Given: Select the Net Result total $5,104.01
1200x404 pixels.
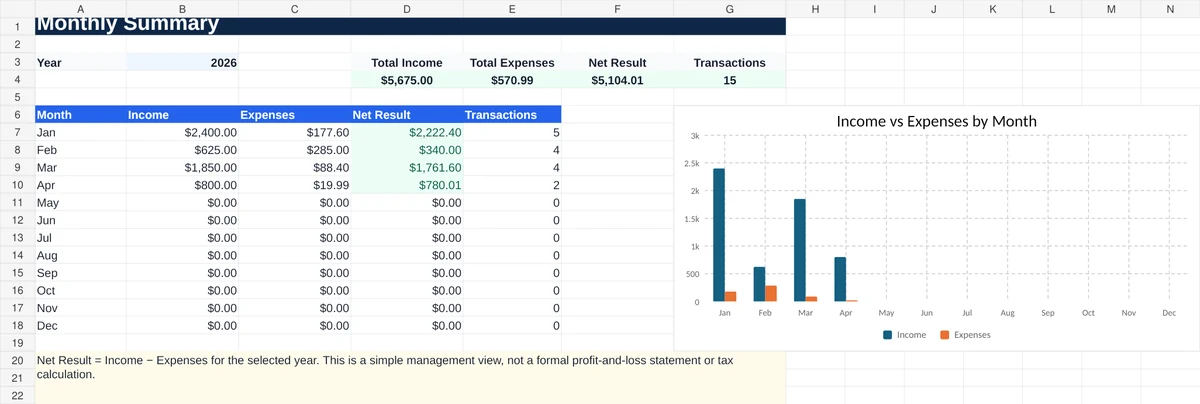Looking at the screenshot, I should click(x=617, y=80).
